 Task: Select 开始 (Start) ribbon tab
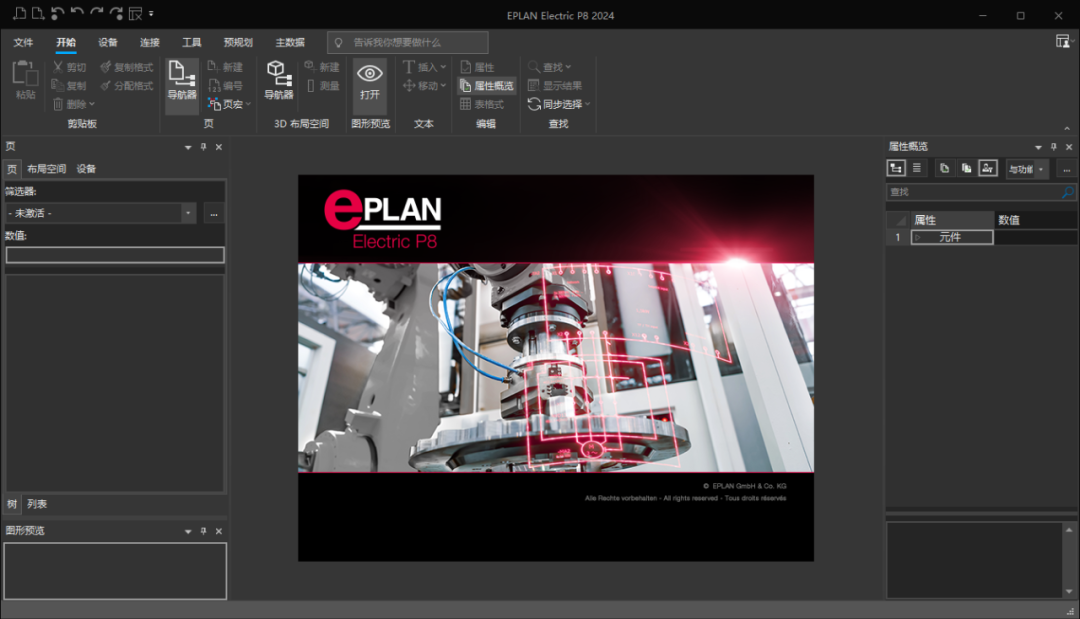click(x=66, y=42)
